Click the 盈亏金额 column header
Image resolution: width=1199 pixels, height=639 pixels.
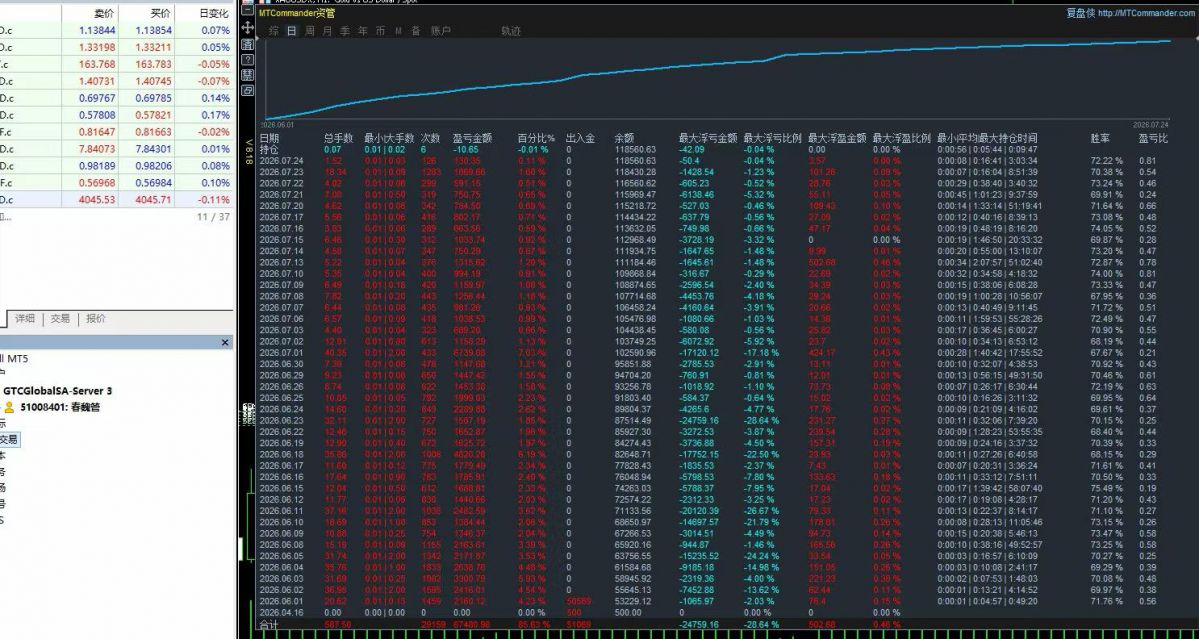473,138
